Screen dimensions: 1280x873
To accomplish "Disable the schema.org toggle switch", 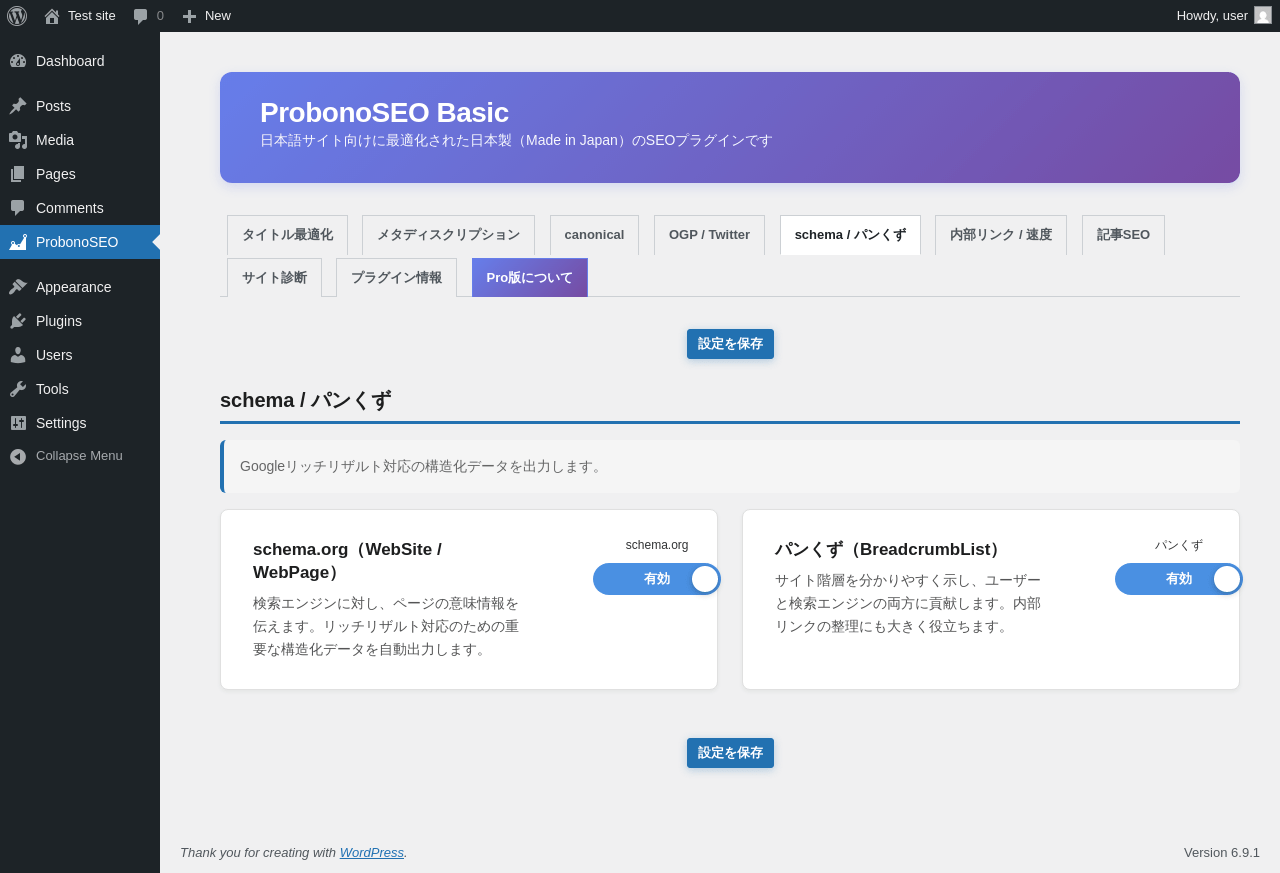I will (x=656, y=579).
